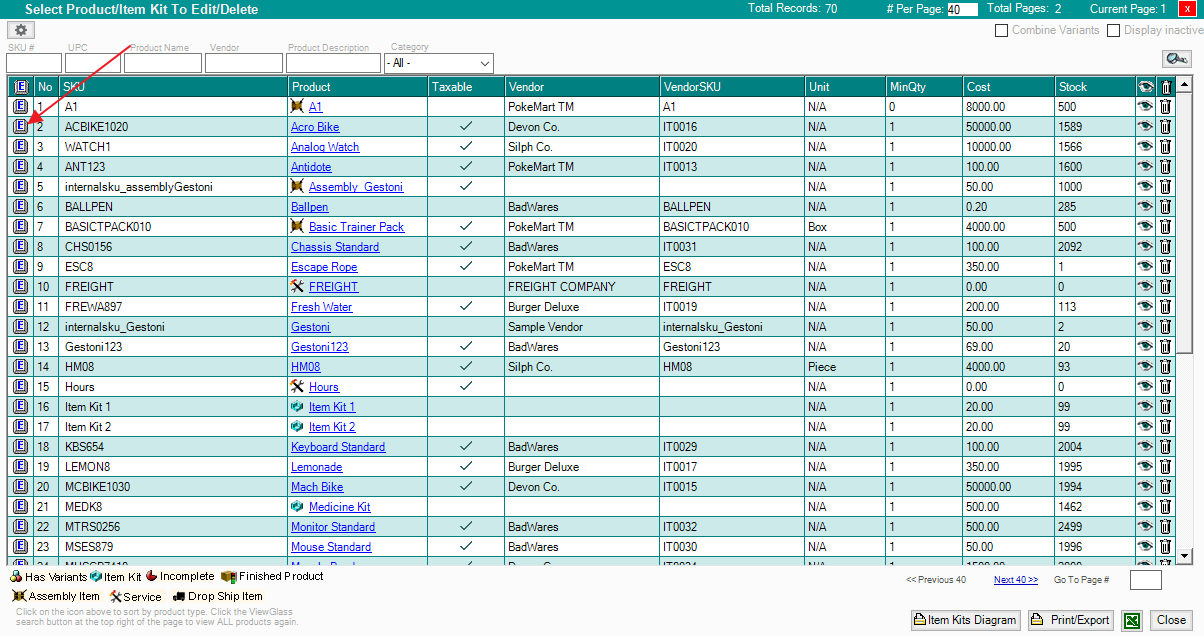The height and width of the screenshot is (636, 1204).
Task: Open the Category dropdown filter
Action: (x=439, y=63)
